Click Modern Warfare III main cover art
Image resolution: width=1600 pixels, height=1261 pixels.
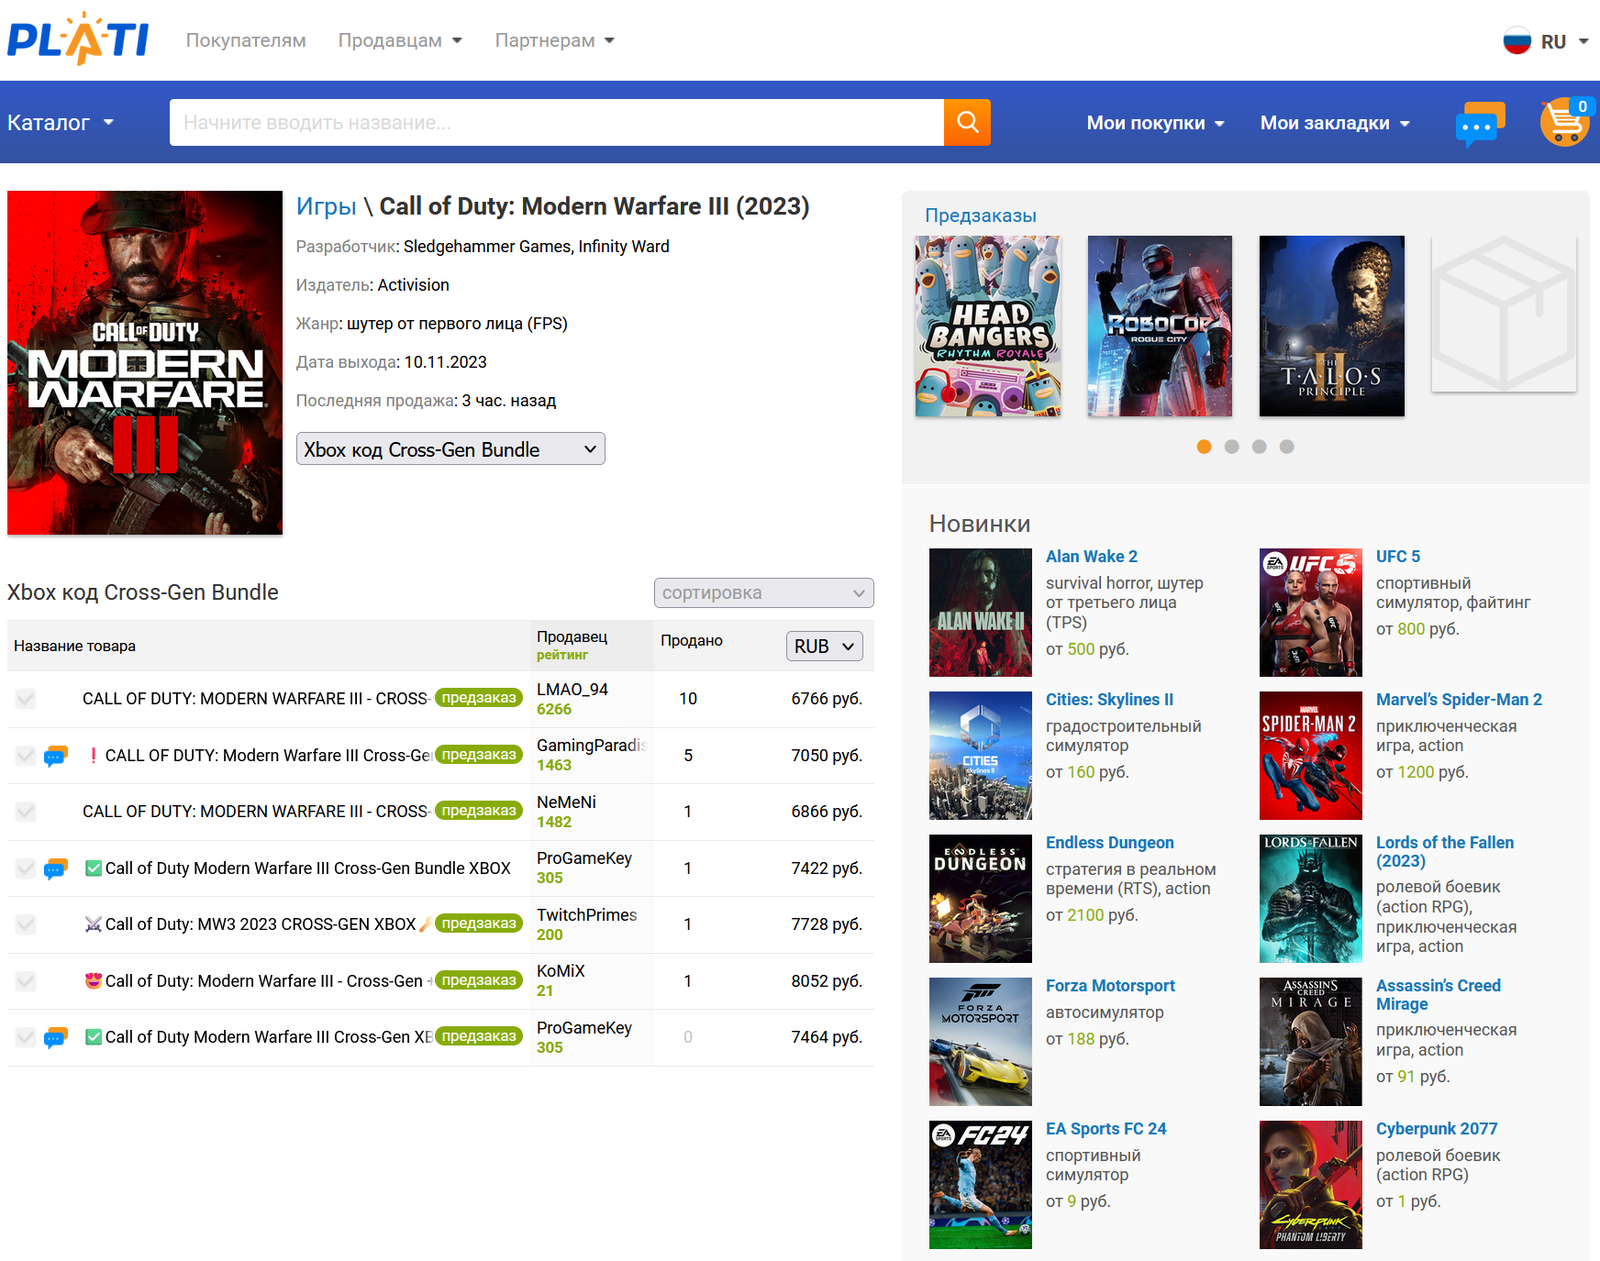145,363
